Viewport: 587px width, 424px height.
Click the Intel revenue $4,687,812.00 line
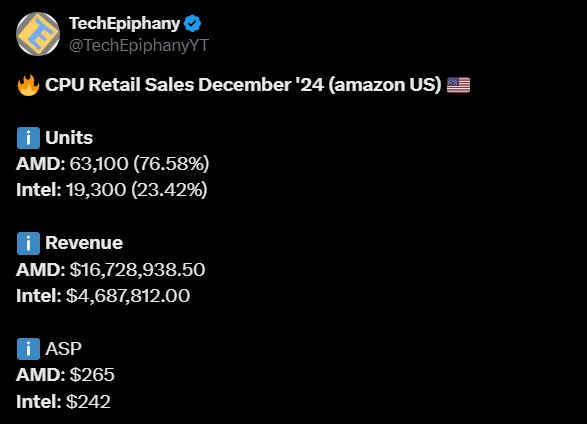pyautogui.click(x=103, y=296)
